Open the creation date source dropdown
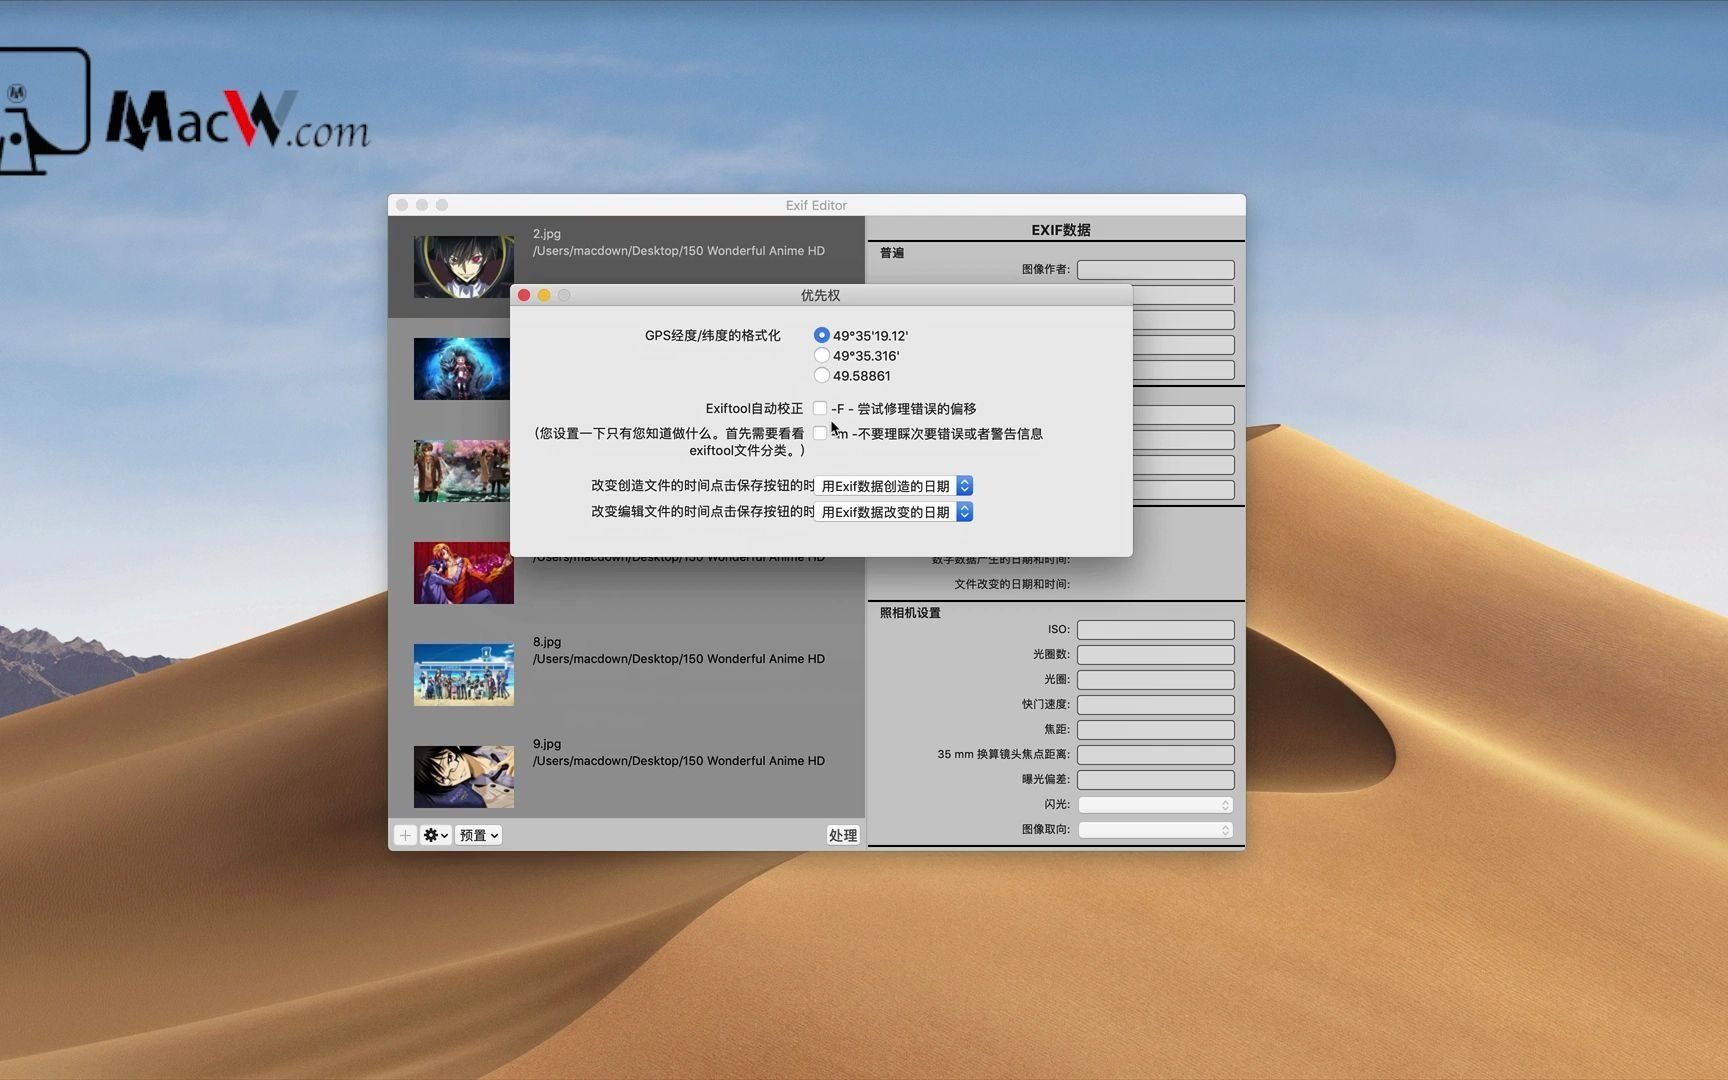Image resolution: width=1728 pixels, height=1080 pixels. (894, 486)
